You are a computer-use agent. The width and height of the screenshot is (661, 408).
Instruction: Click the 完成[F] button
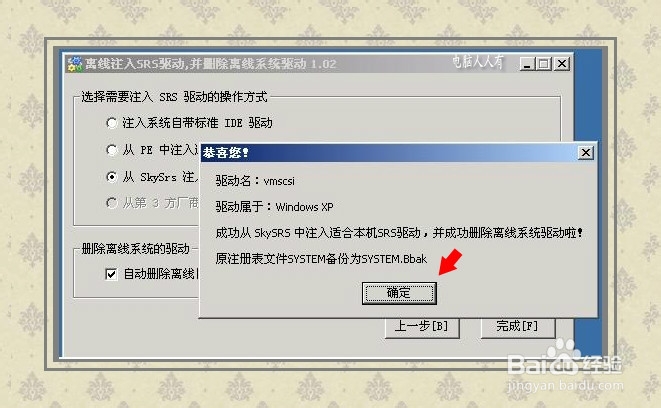coord(518,326)
